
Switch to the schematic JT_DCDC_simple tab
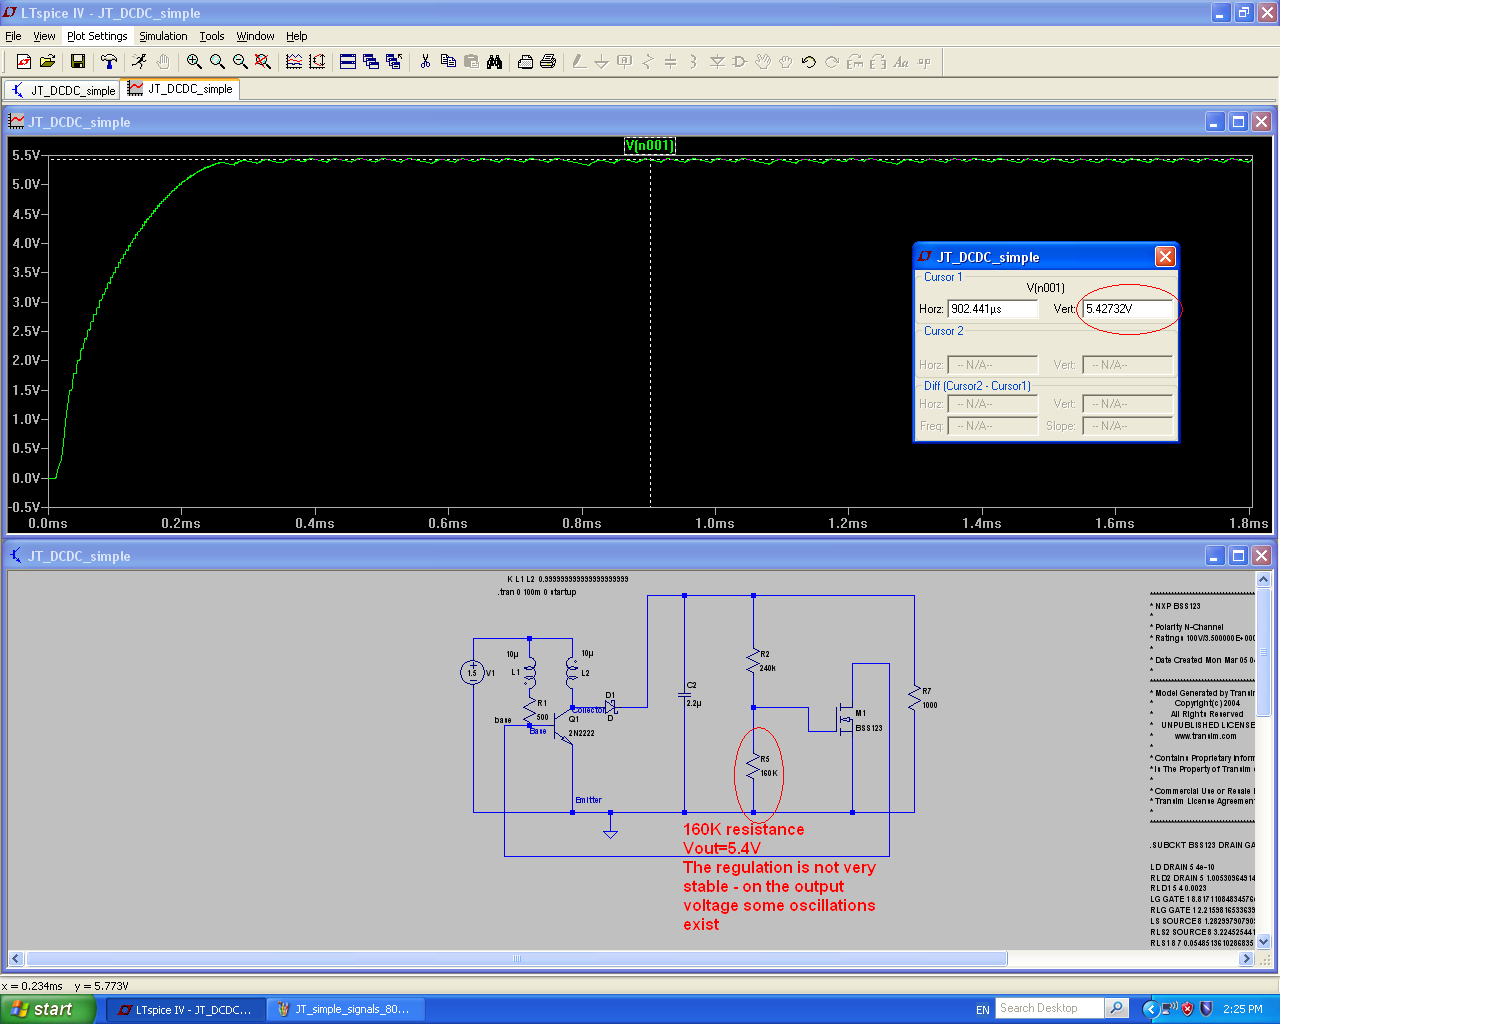coord(62,90)
